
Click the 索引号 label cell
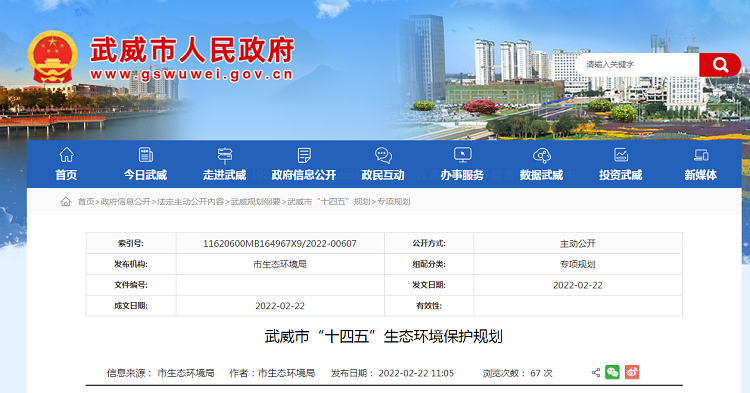coord(131,243)
